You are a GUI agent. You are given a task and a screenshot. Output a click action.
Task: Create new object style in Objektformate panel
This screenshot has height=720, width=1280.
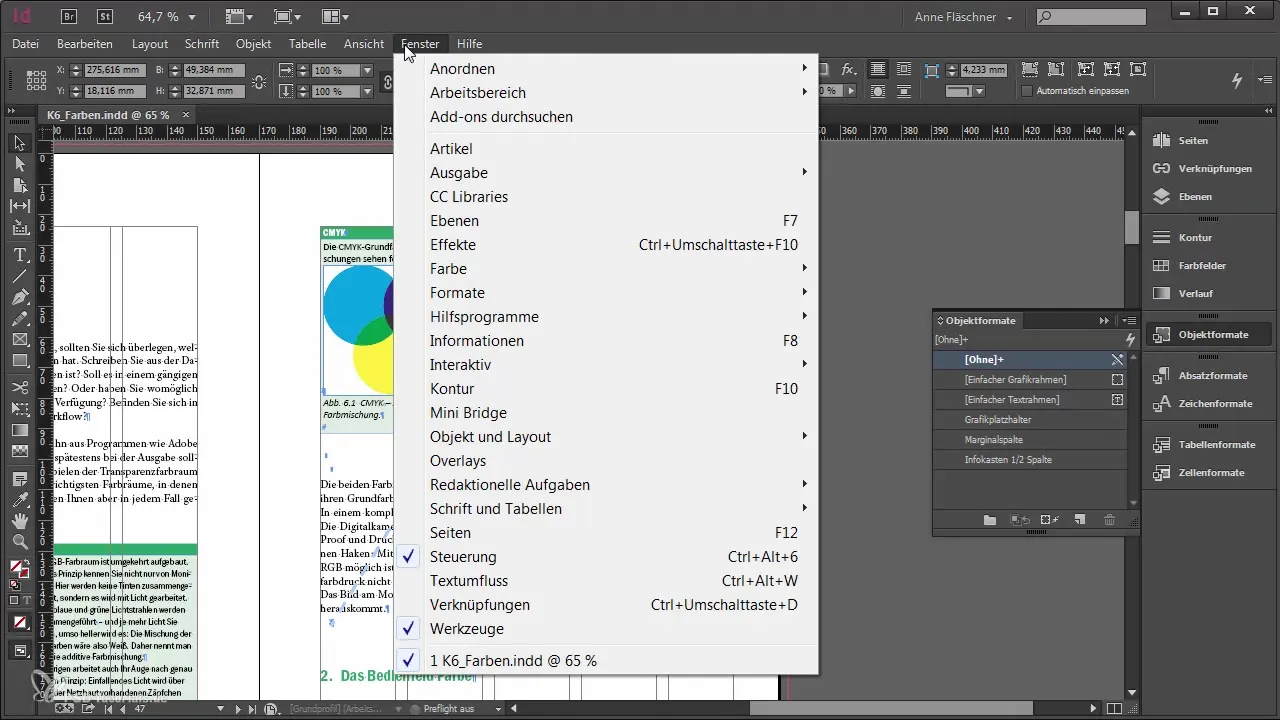coord(1080,520)
